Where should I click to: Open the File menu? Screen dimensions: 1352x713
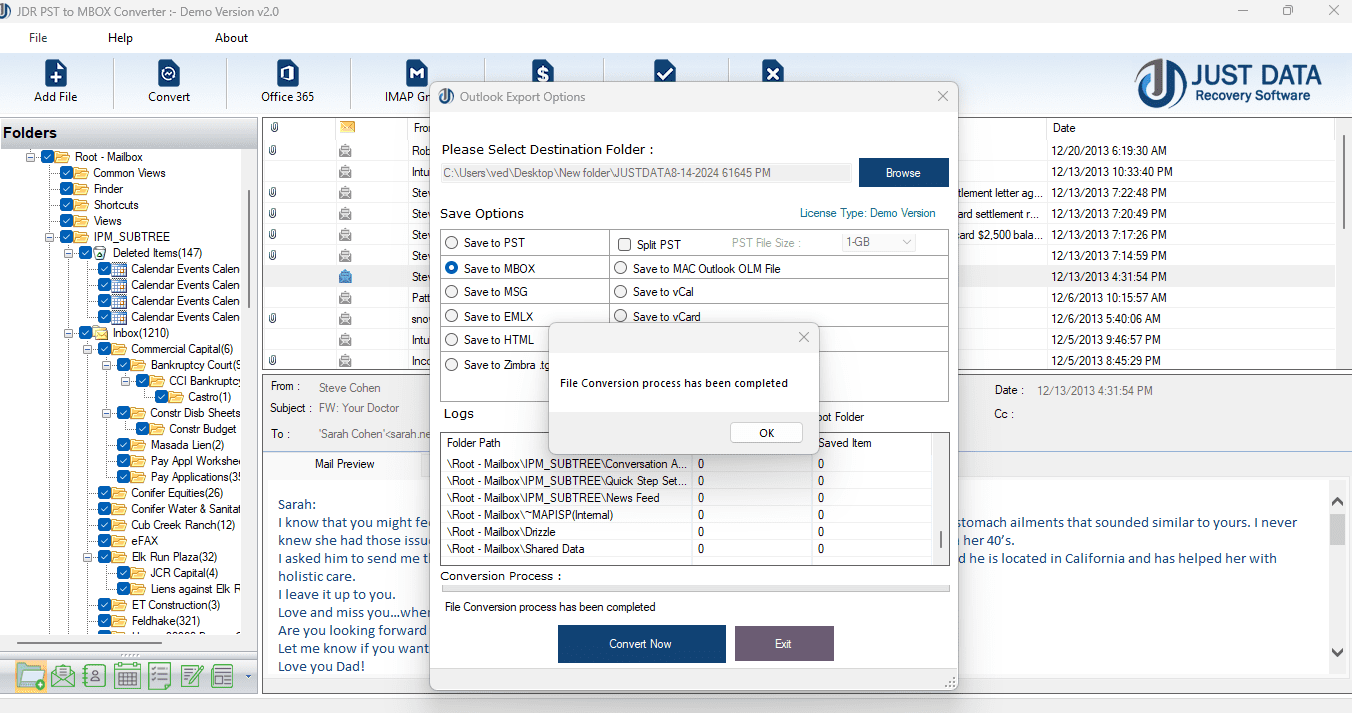[x=38, y=38]
